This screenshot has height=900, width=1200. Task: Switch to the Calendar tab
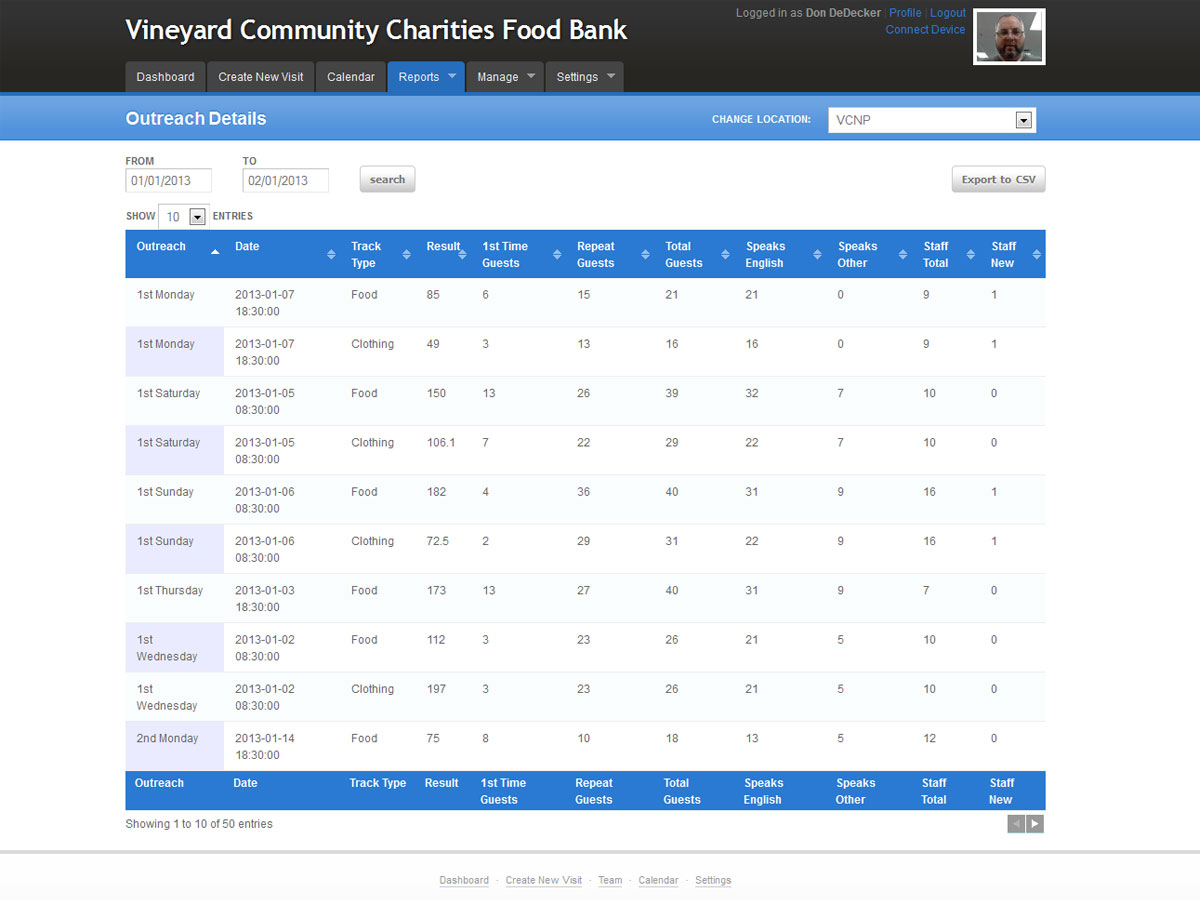click(351, 77)
